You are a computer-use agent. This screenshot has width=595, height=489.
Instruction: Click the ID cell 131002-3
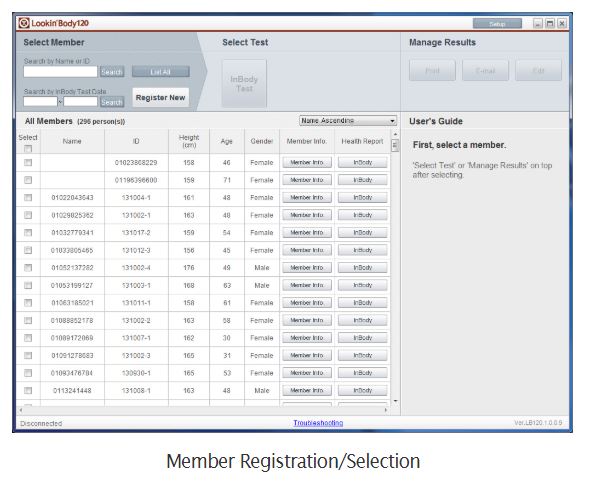[136, 355]
